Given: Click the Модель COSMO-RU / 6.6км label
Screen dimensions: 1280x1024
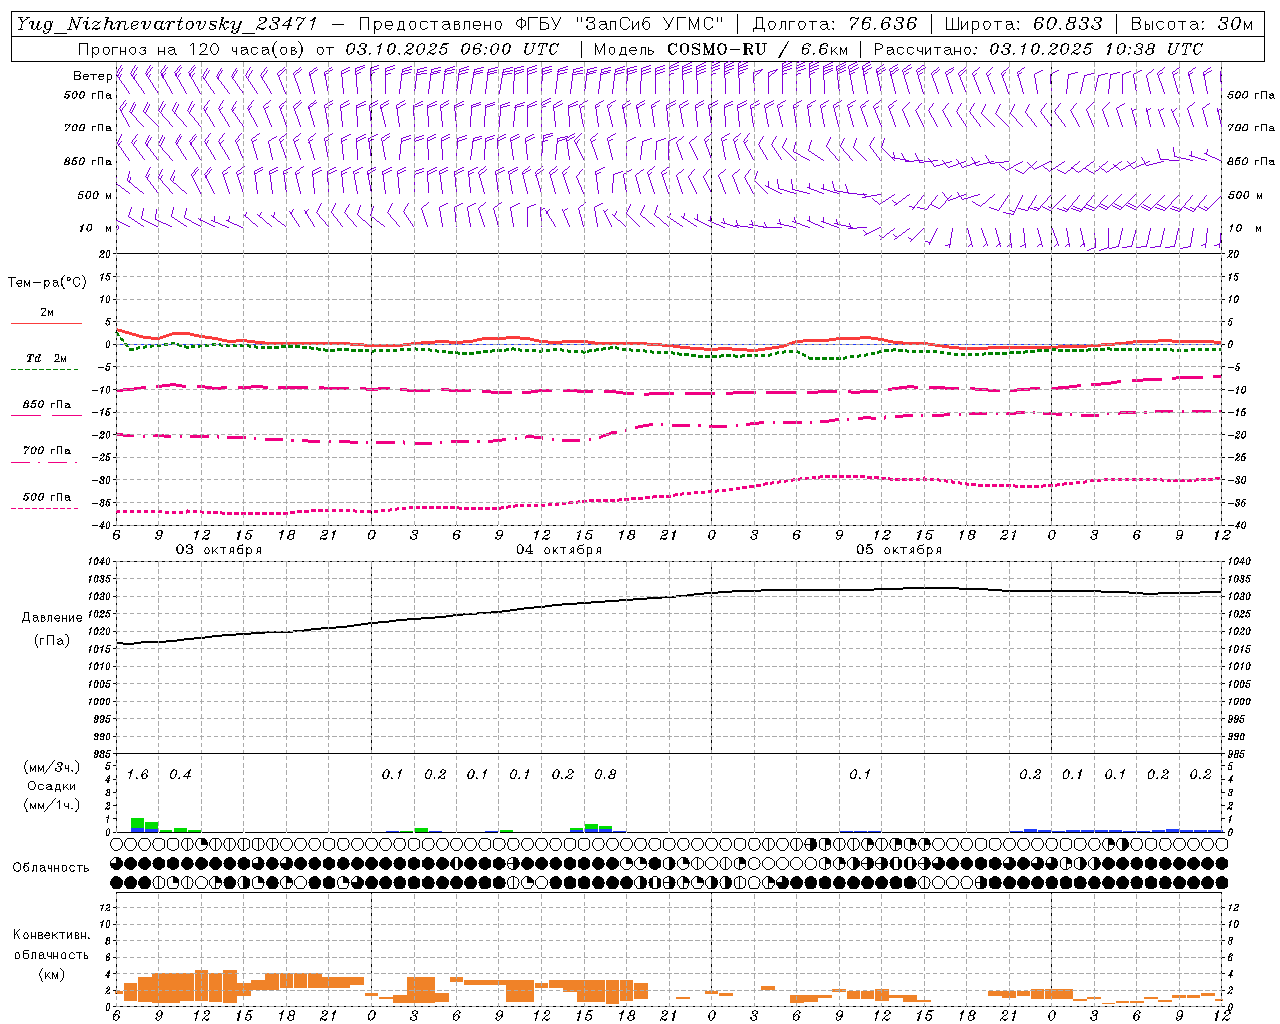Looking at the screenshot, I should [x=721, y=49].
